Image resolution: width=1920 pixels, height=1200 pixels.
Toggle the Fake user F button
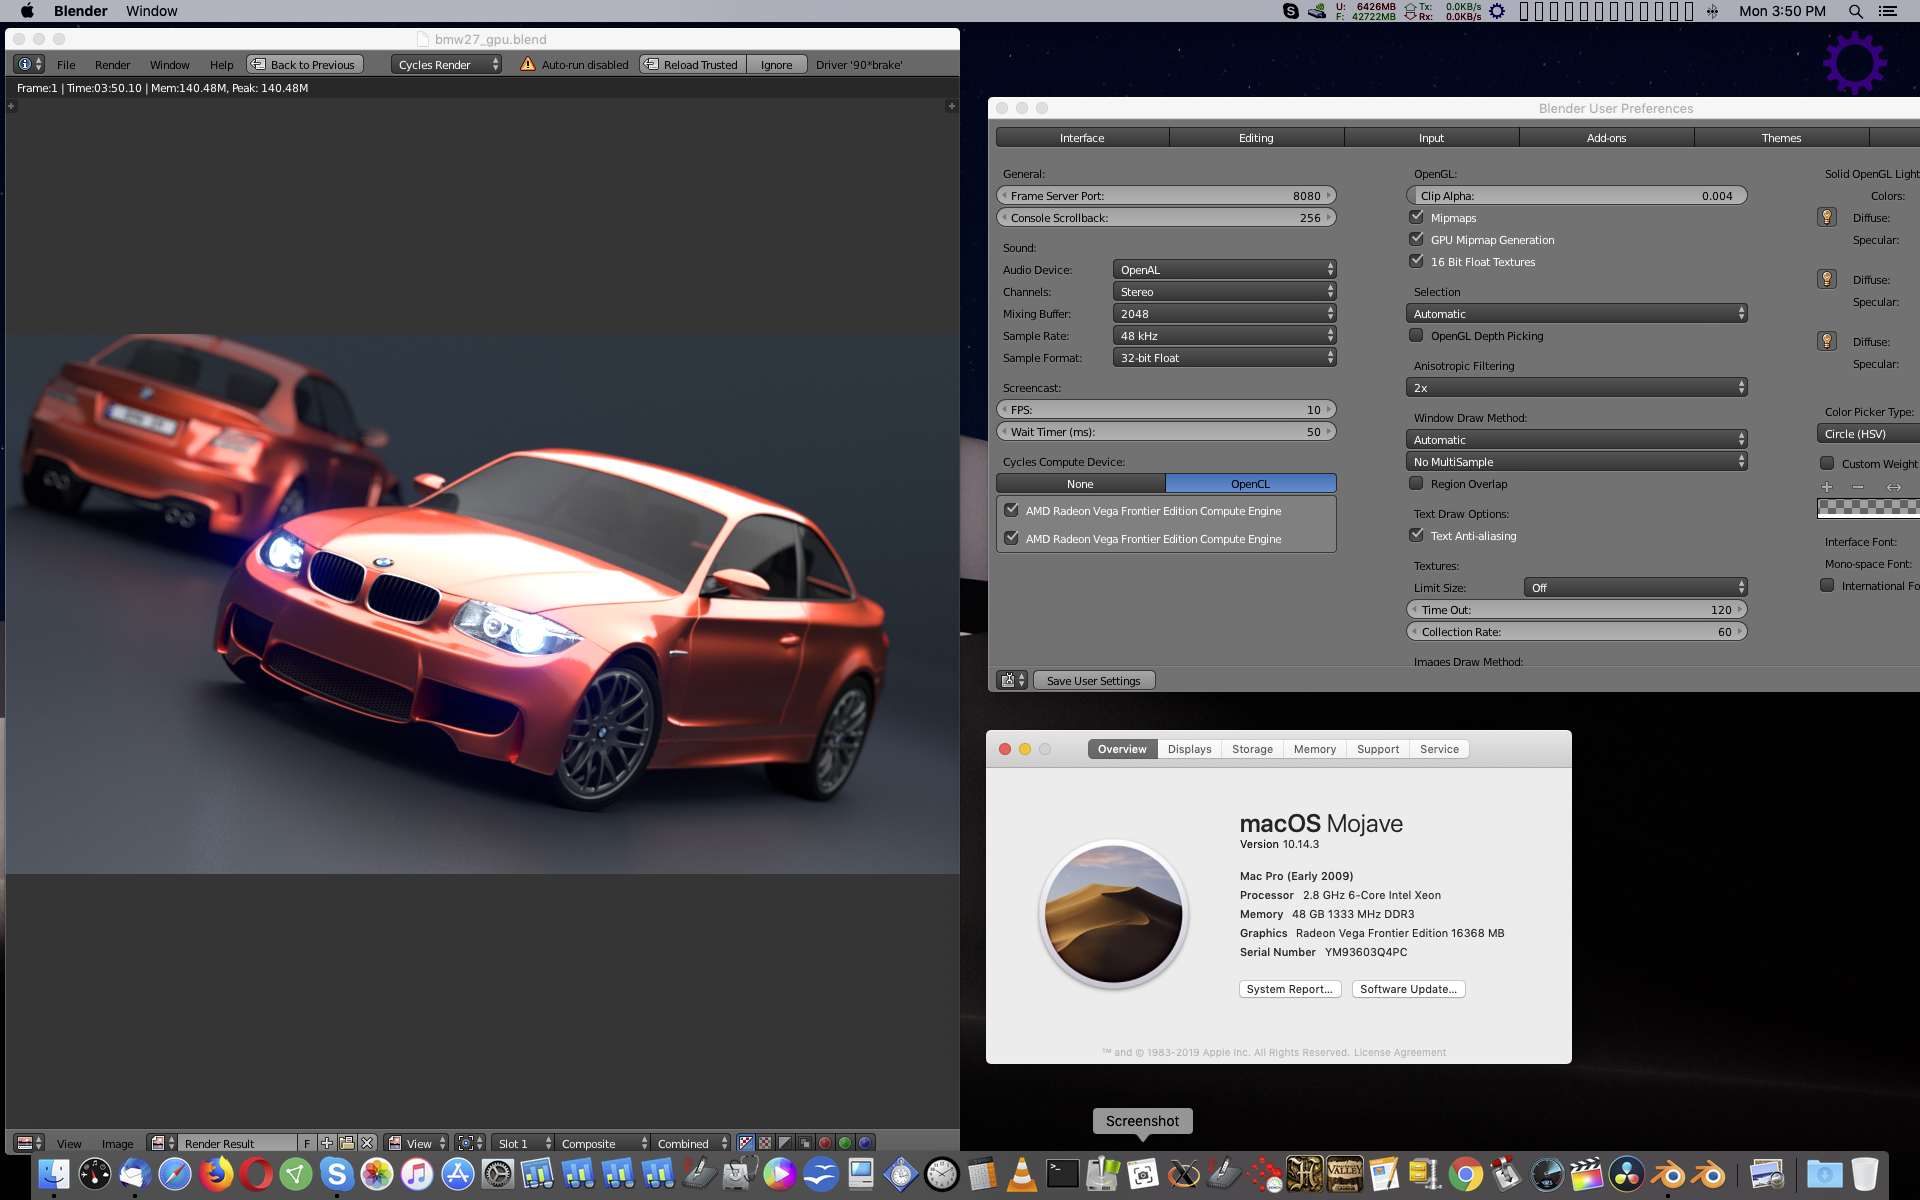pyautogui.click(x=307, y=1143)
